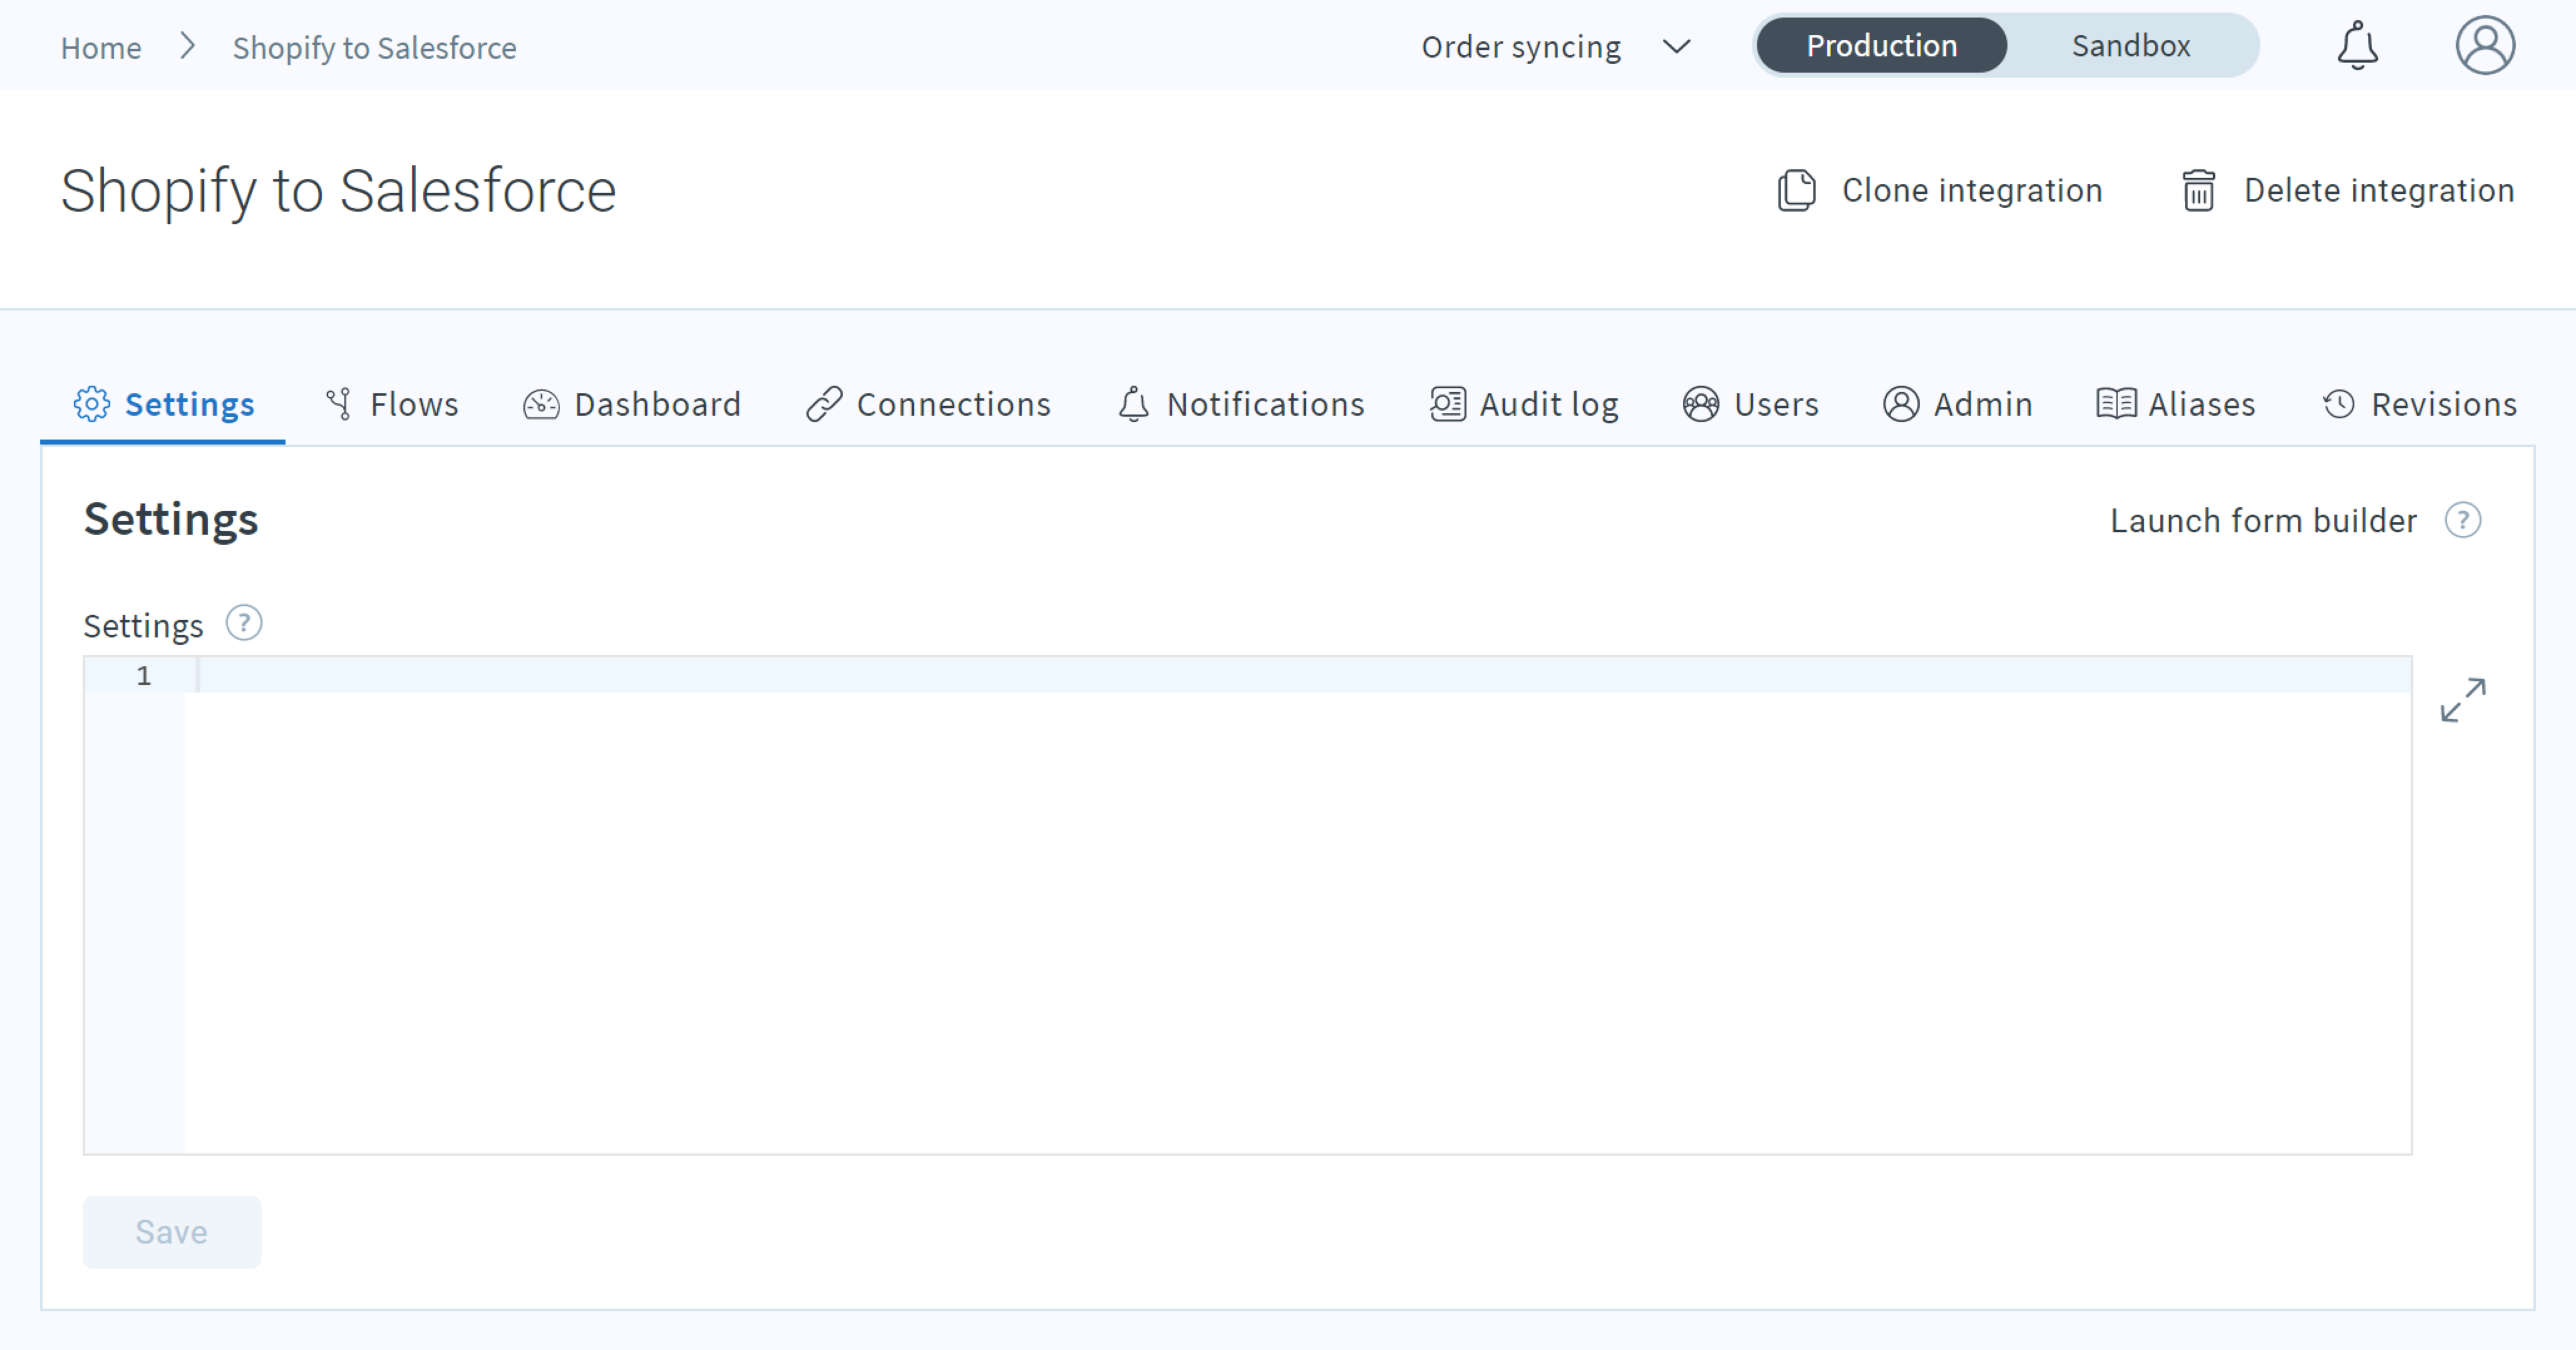Click the Aliases book icon
This screenshot has height=1350, width=2576.
[x=2115, y=404]
